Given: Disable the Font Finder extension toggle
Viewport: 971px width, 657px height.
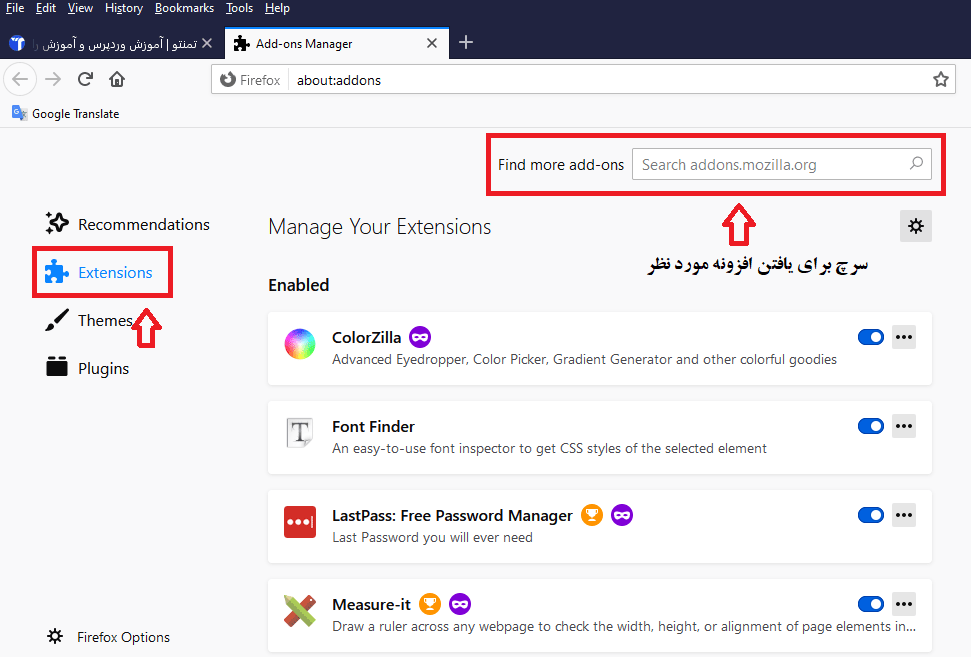Looking at the screenshot, I should tap(871, 426).
